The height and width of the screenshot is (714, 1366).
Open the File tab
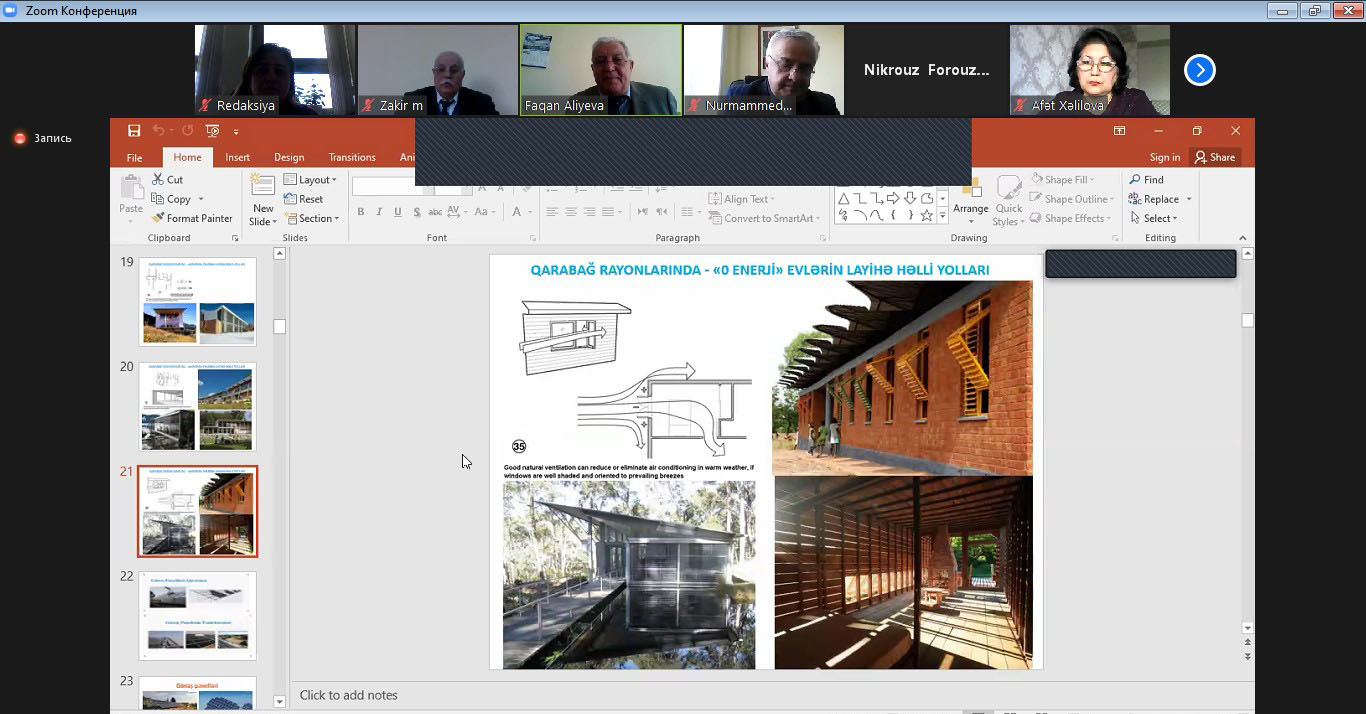coord(134,158)
